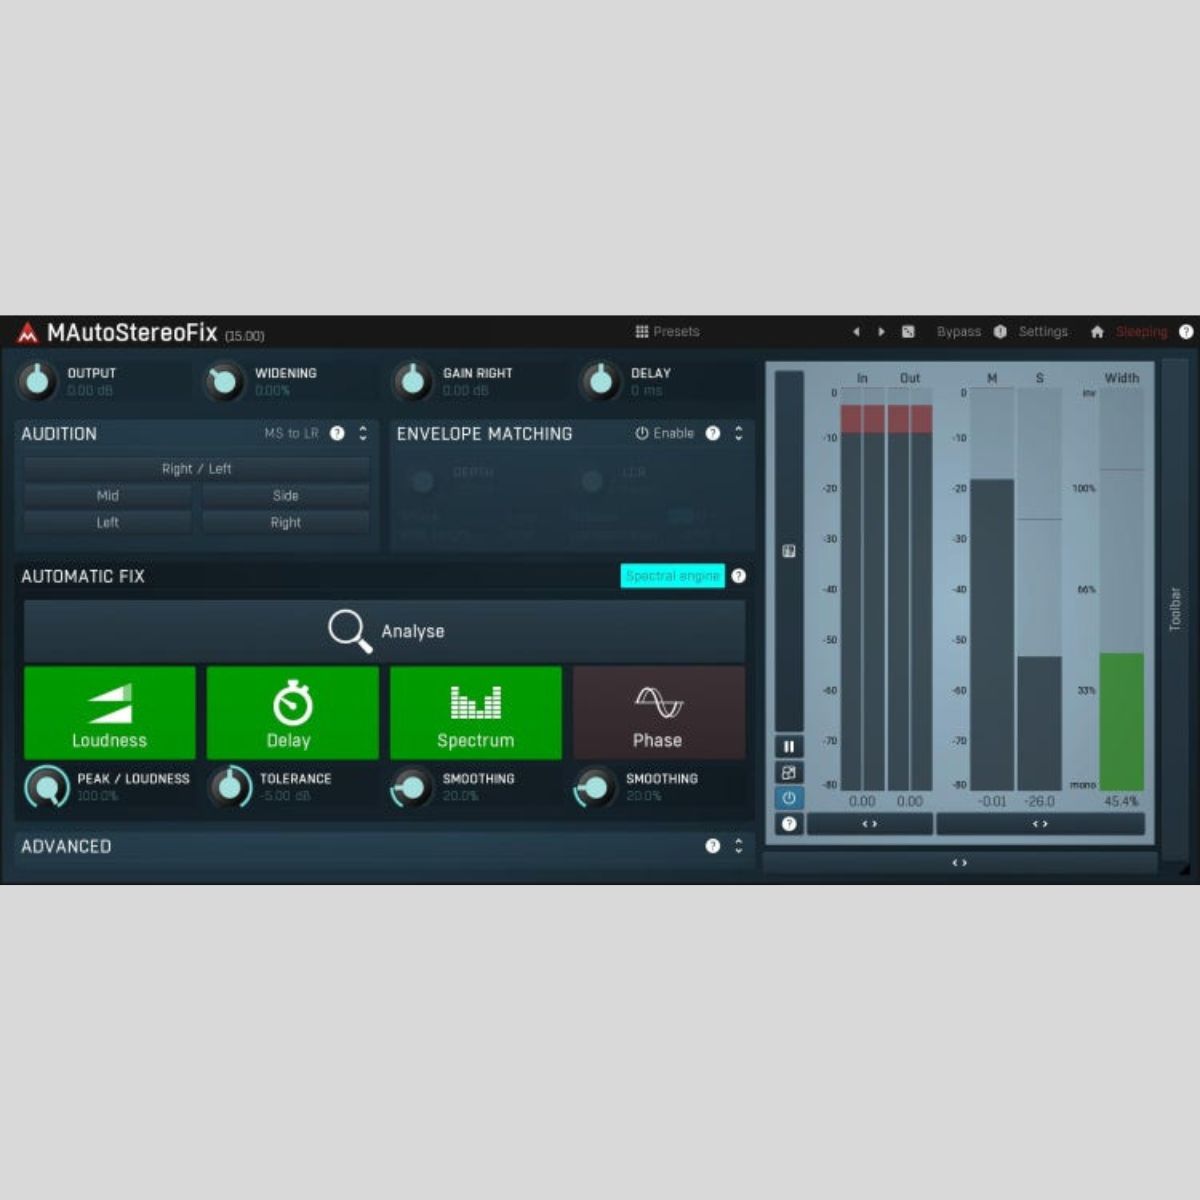The width and height of the screenshot is (1200, 1200).
Task: Audition the Right channel
Action: point(286,522)
